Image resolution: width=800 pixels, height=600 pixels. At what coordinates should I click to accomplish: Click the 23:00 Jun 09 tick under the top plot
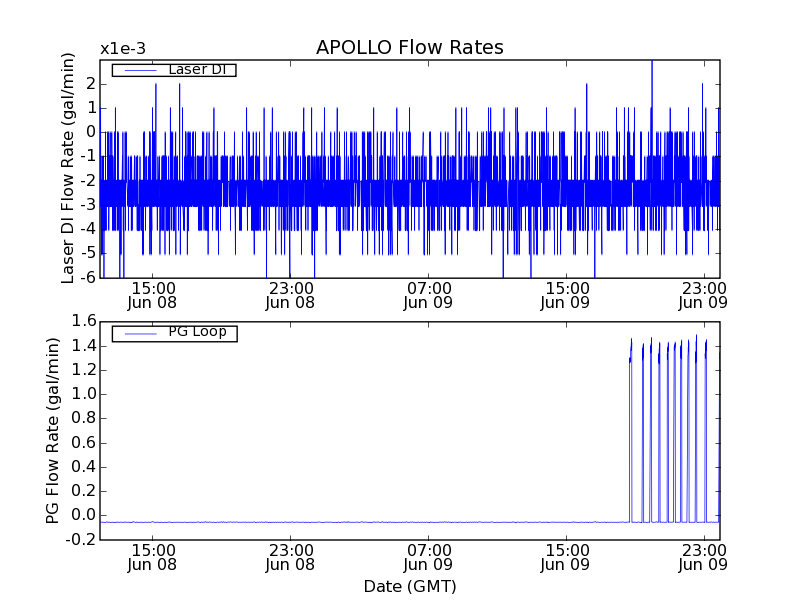coord(705,294)
